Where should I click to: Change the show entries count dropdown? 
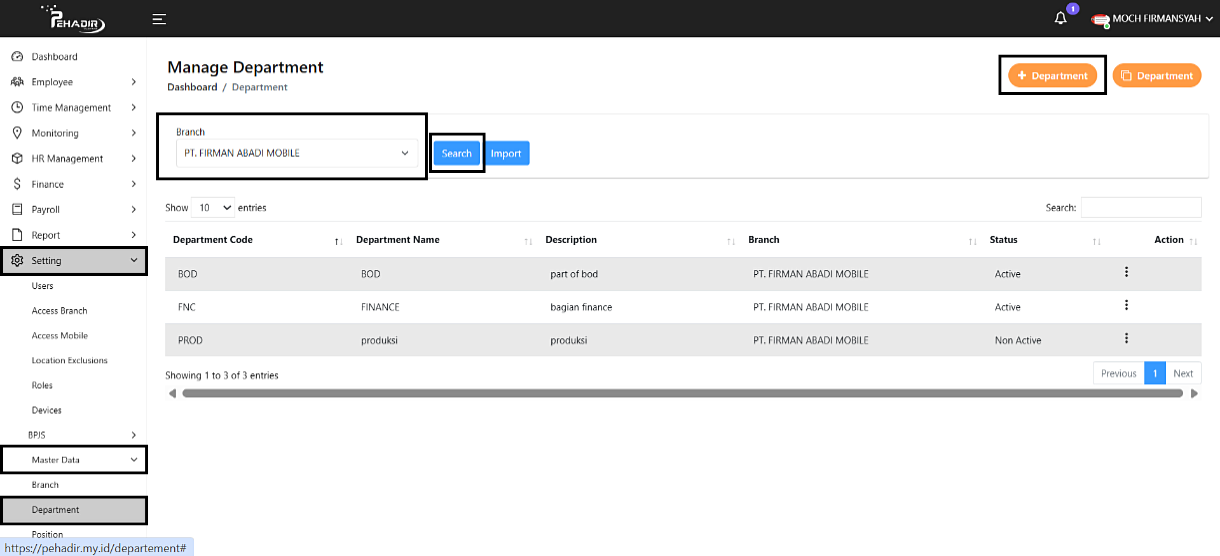click(x=212, y=208)
